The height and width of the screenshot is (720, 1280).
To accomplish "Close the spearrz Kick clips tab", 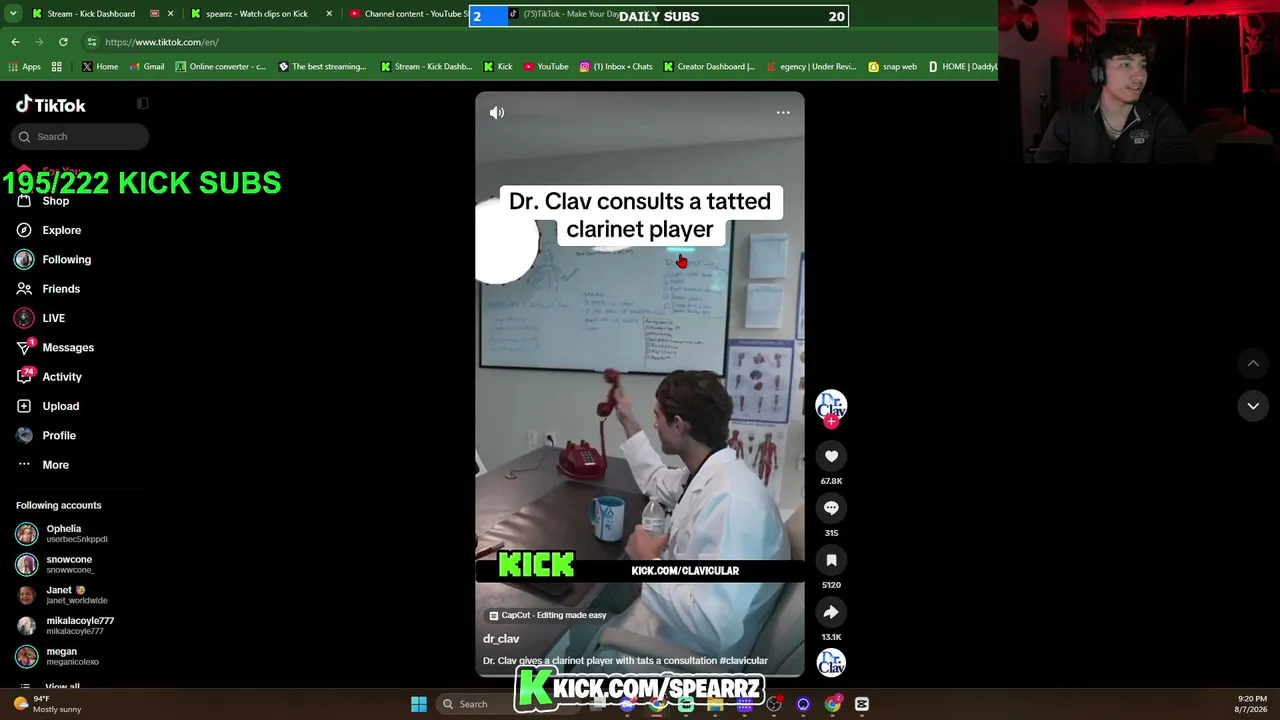I will (x=329, y=14).
